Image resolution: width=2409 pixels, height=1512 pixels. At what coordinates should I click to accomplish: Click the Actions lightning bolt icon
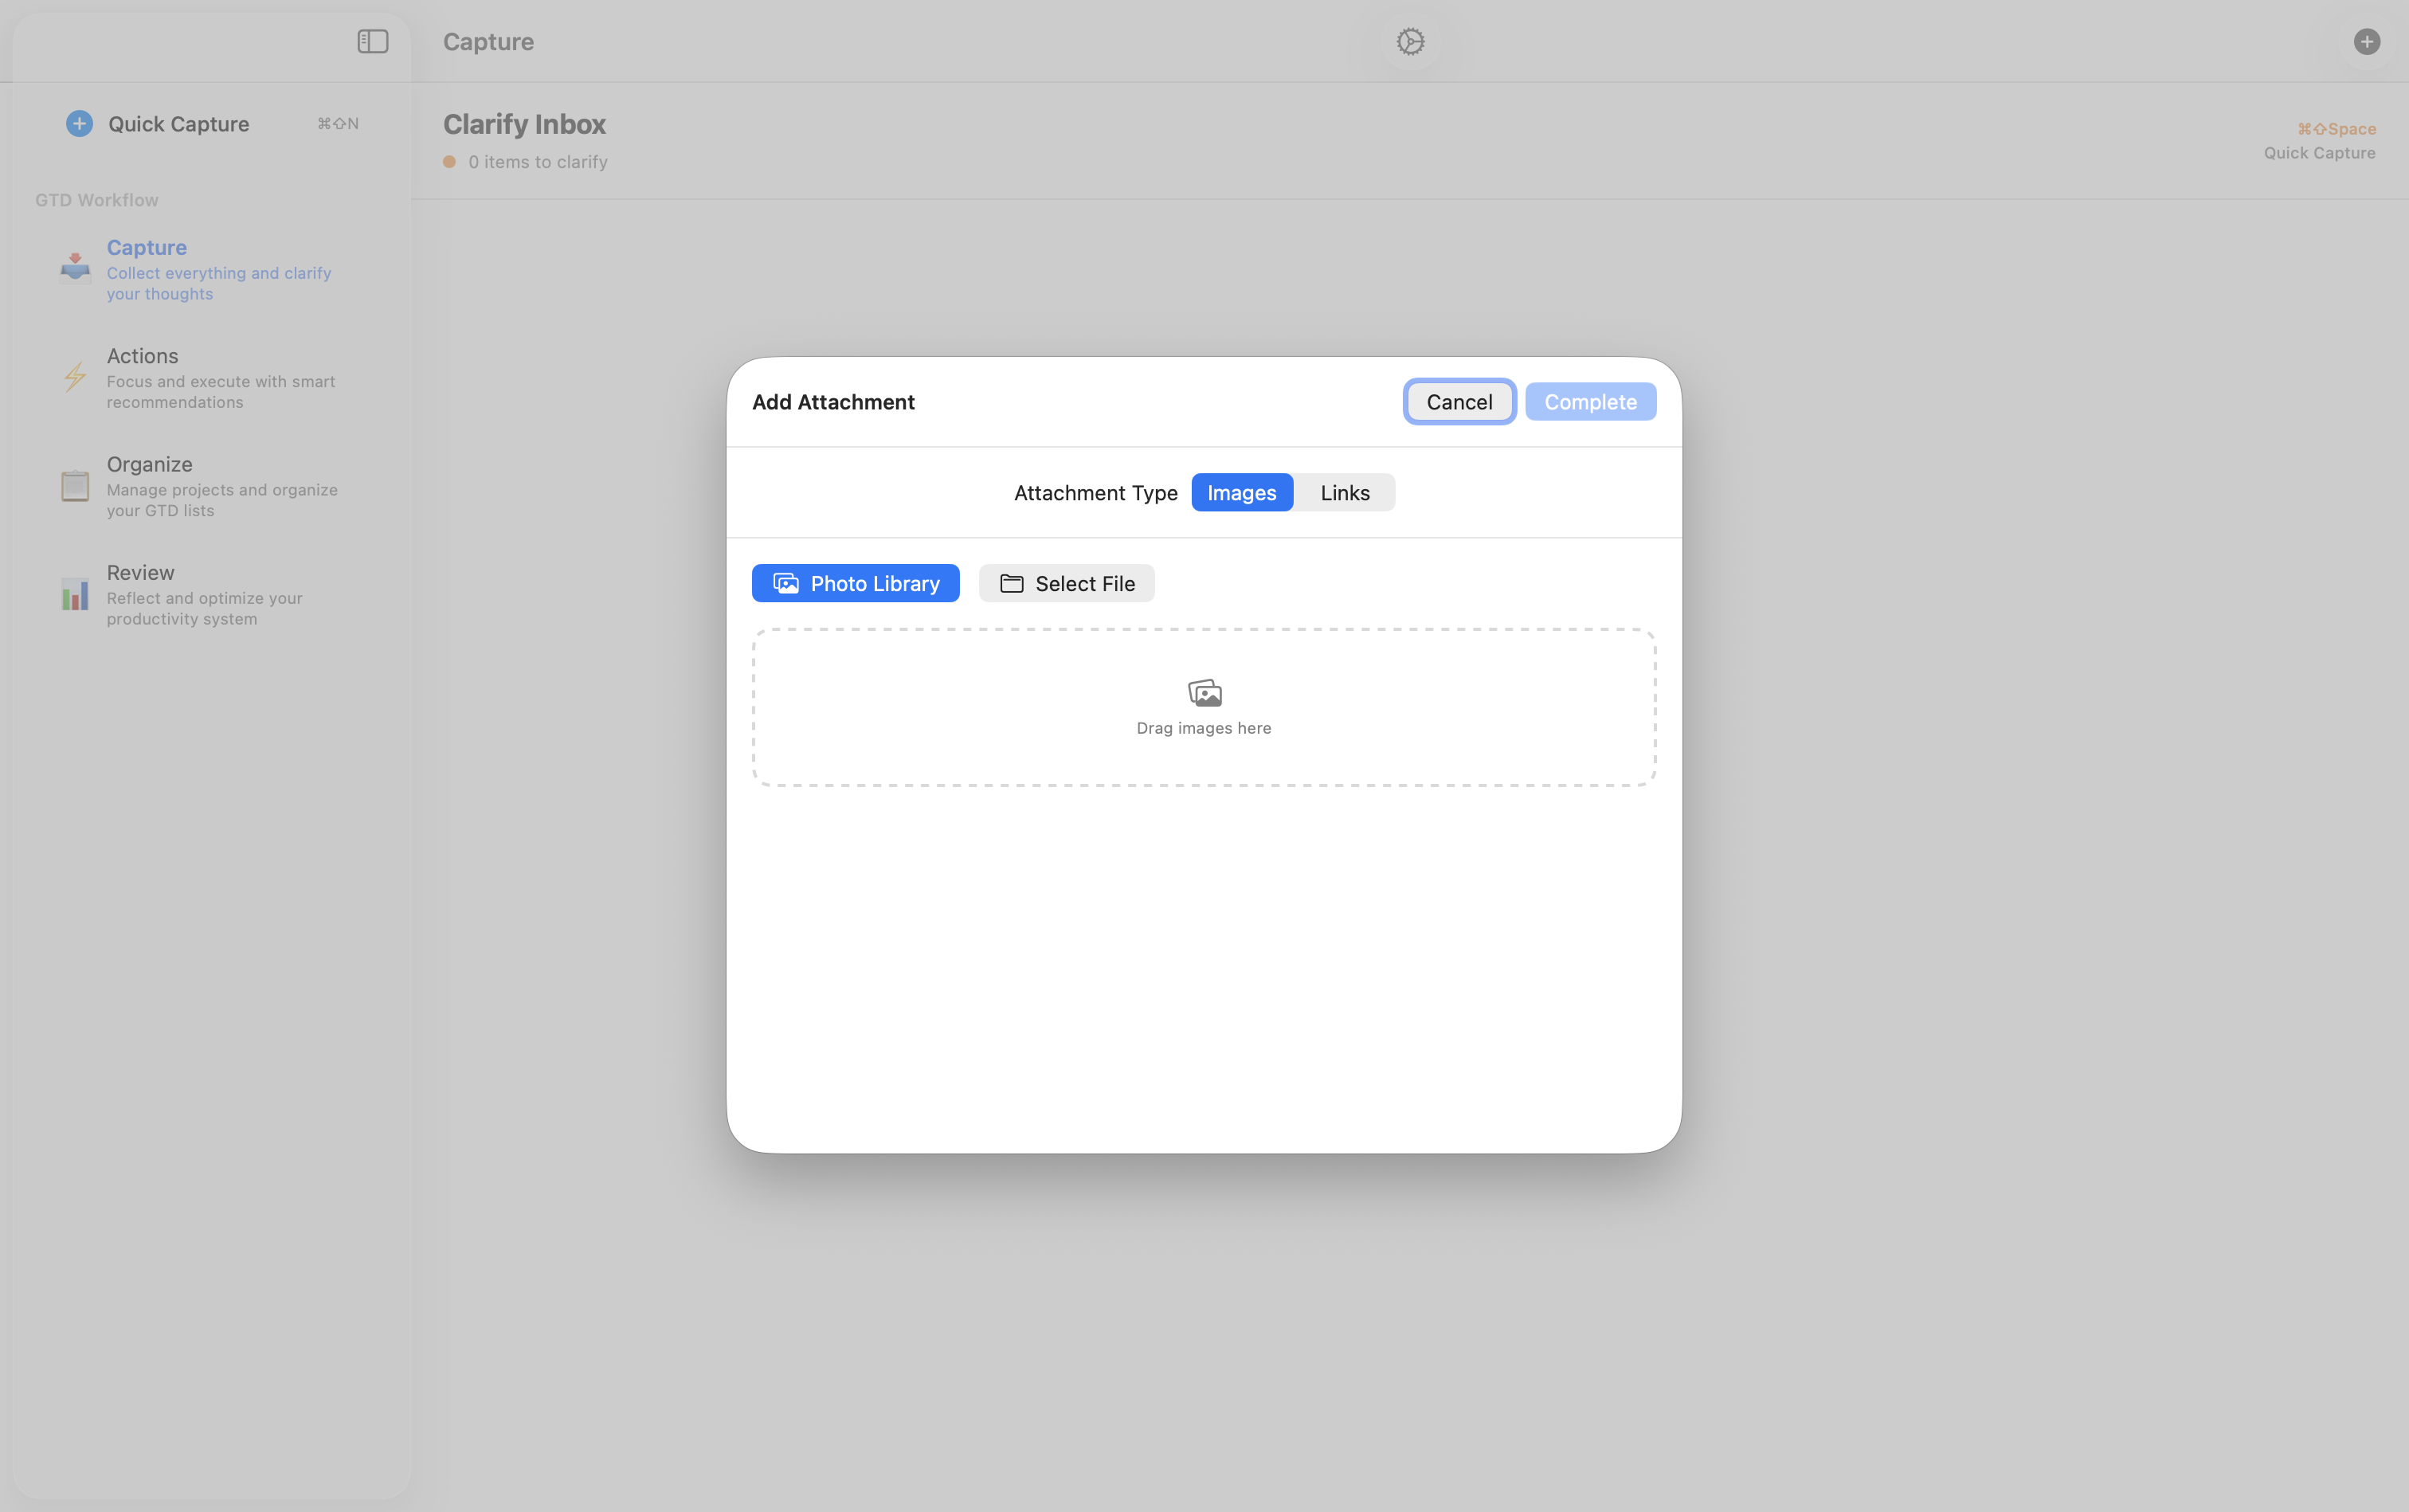(x=74, y=377)
